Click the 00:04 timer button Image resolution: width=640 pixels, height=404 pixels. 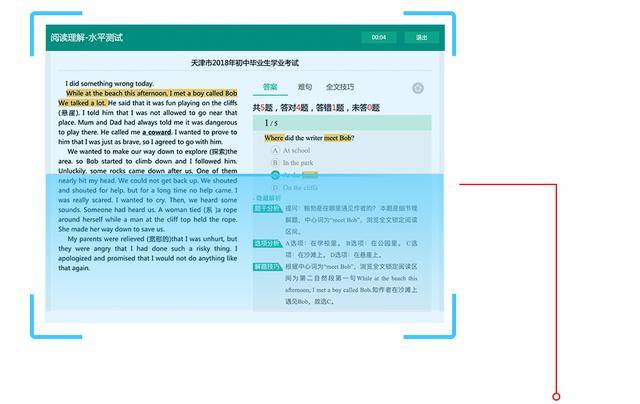click(379, 37)
